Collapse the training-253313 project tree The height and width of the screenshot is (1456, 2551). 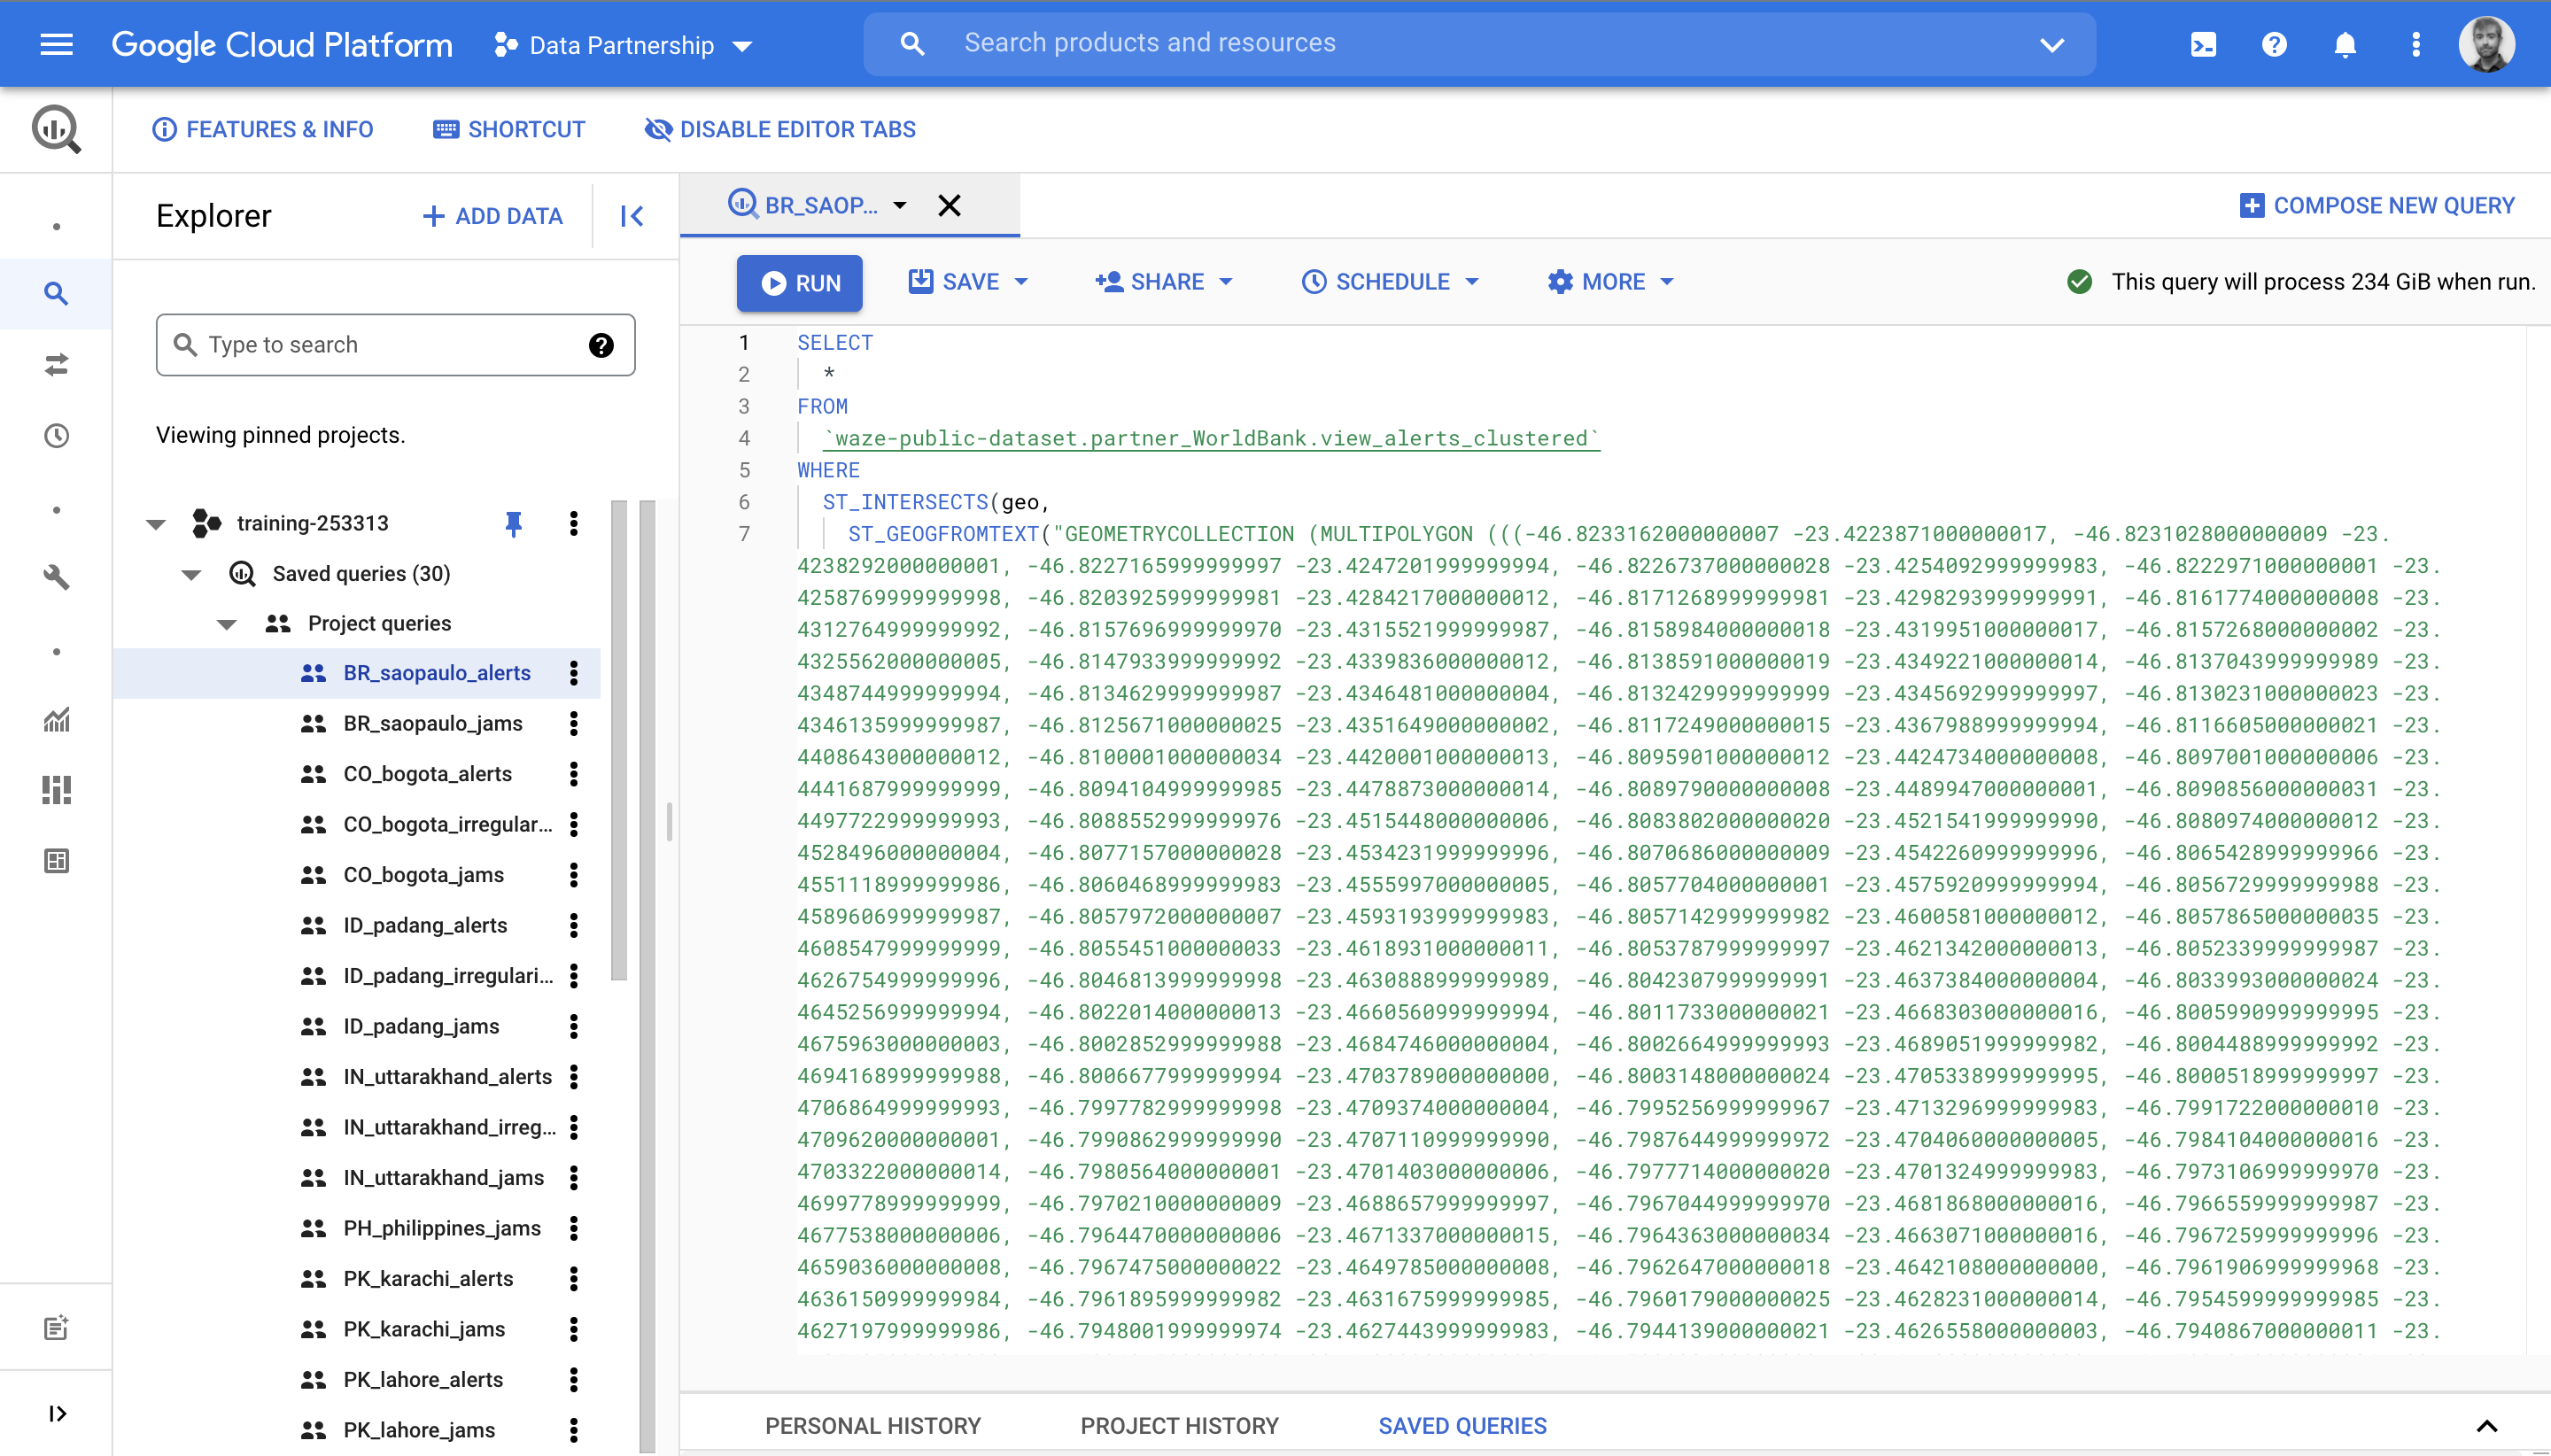tap(156, 524)
